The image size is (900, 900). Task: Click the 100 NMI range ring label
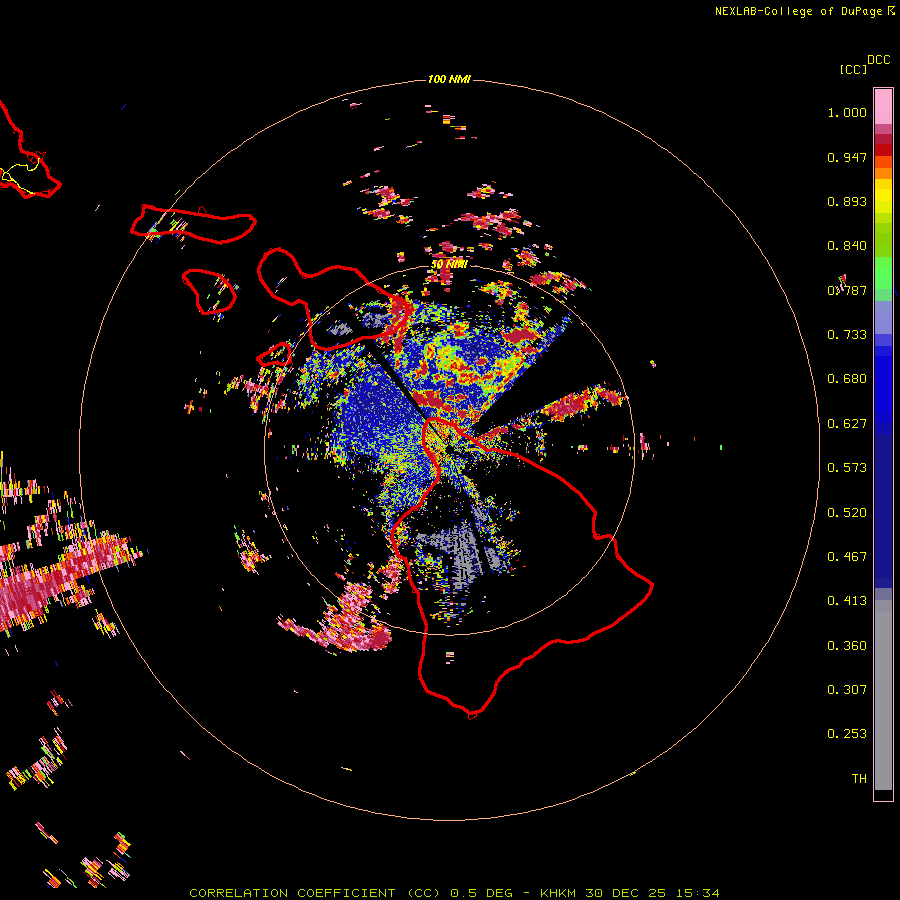[449, 79]
